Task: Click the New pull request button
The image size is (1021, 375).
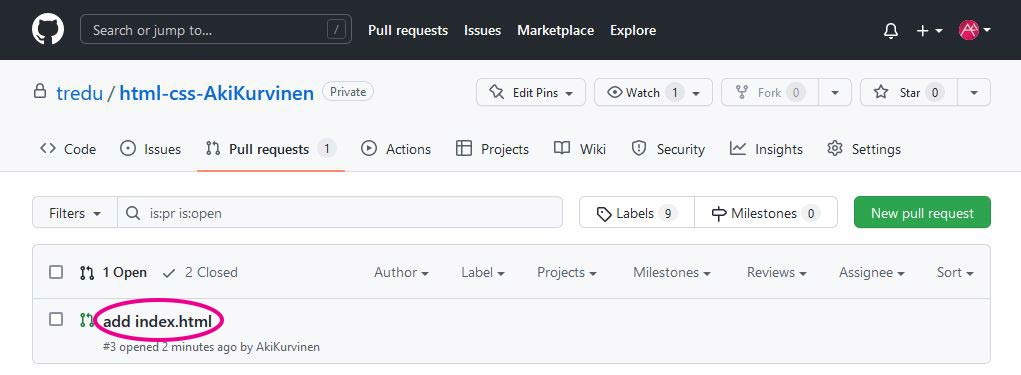Action: coord(922,213)
